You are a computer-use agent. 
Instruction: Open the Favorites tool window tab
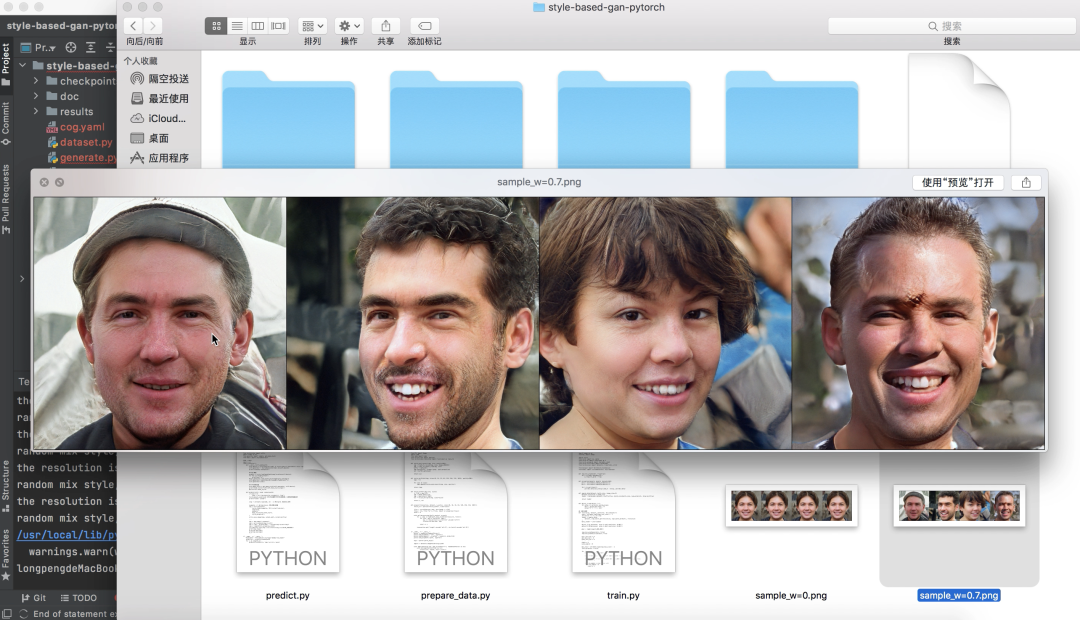[x=6, y=555]
